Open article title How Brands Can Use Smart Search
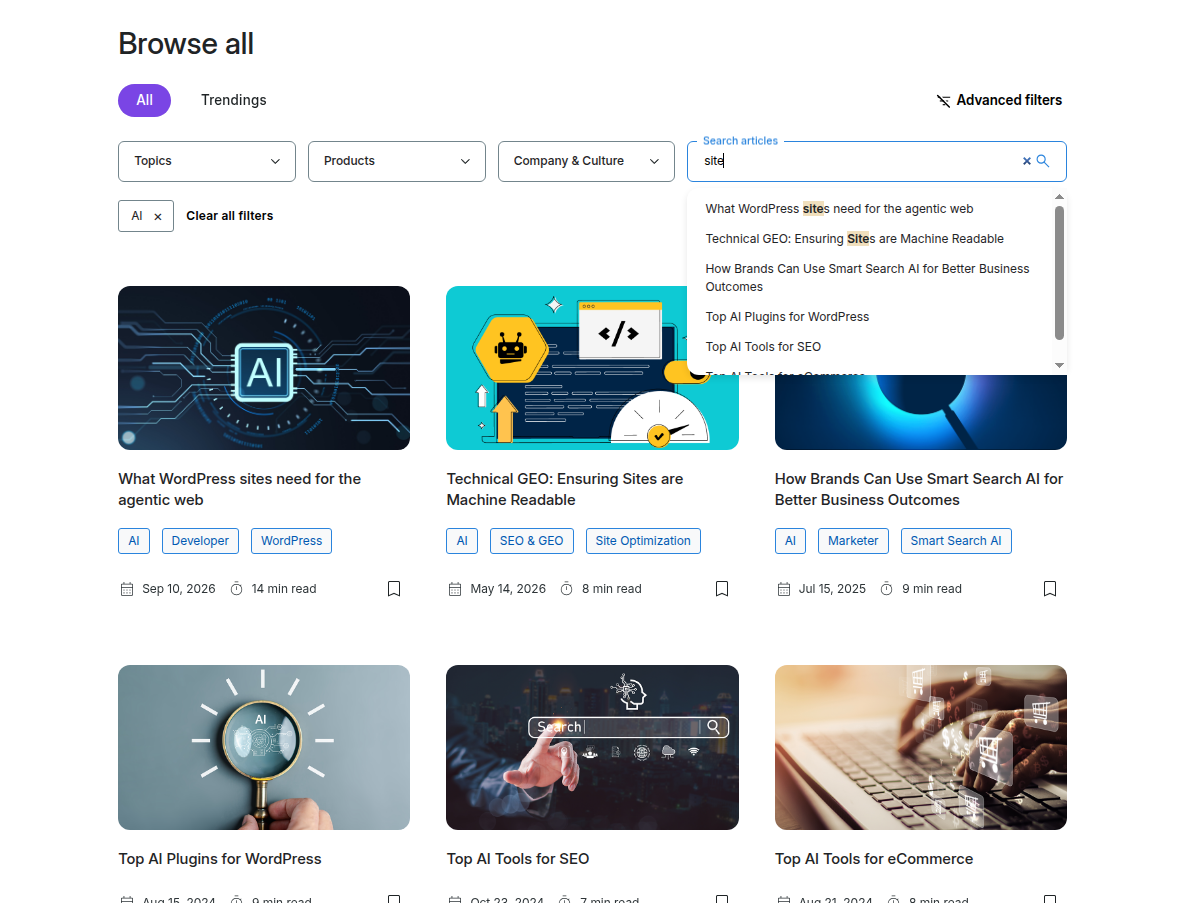This screenshot has height=903, width=1189. [x=919, y=490]
